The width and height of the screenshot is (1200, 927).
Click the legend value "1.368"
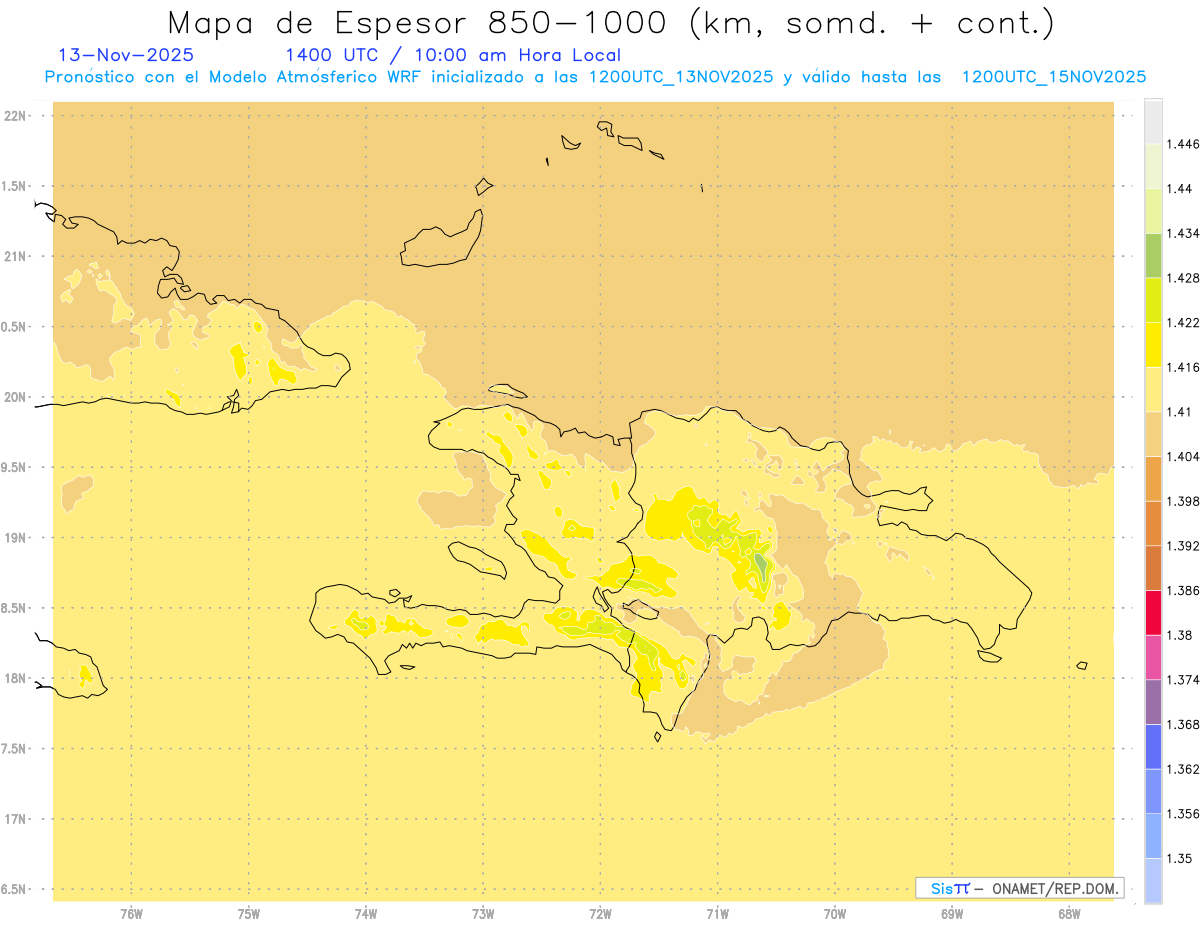[1183, 724]
